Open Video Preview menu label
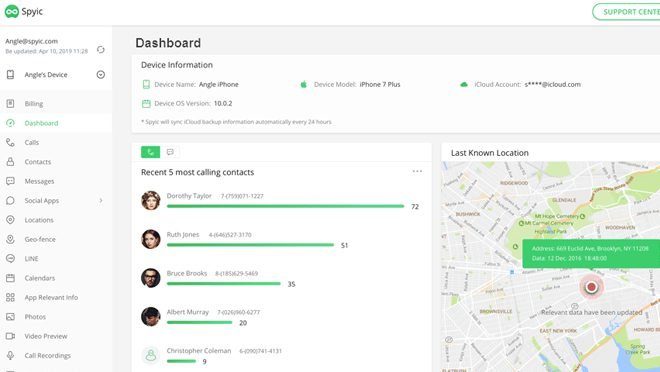 click(x=46, y=336)
